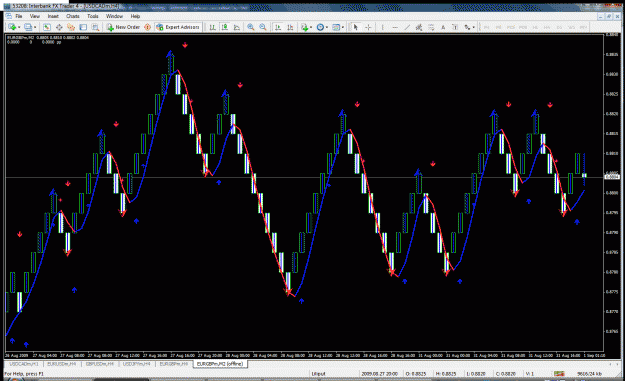The image size is (625, 381).
Task: Select M1 timeframe button
Action: [486, 27]
